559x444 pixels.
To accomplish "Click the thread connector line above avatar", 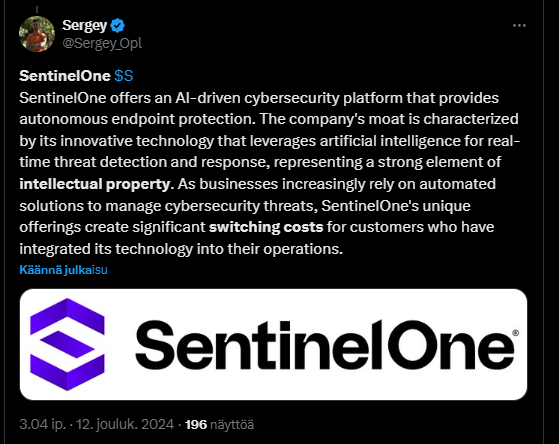I will pyautogui.click(x=37, y=10).
